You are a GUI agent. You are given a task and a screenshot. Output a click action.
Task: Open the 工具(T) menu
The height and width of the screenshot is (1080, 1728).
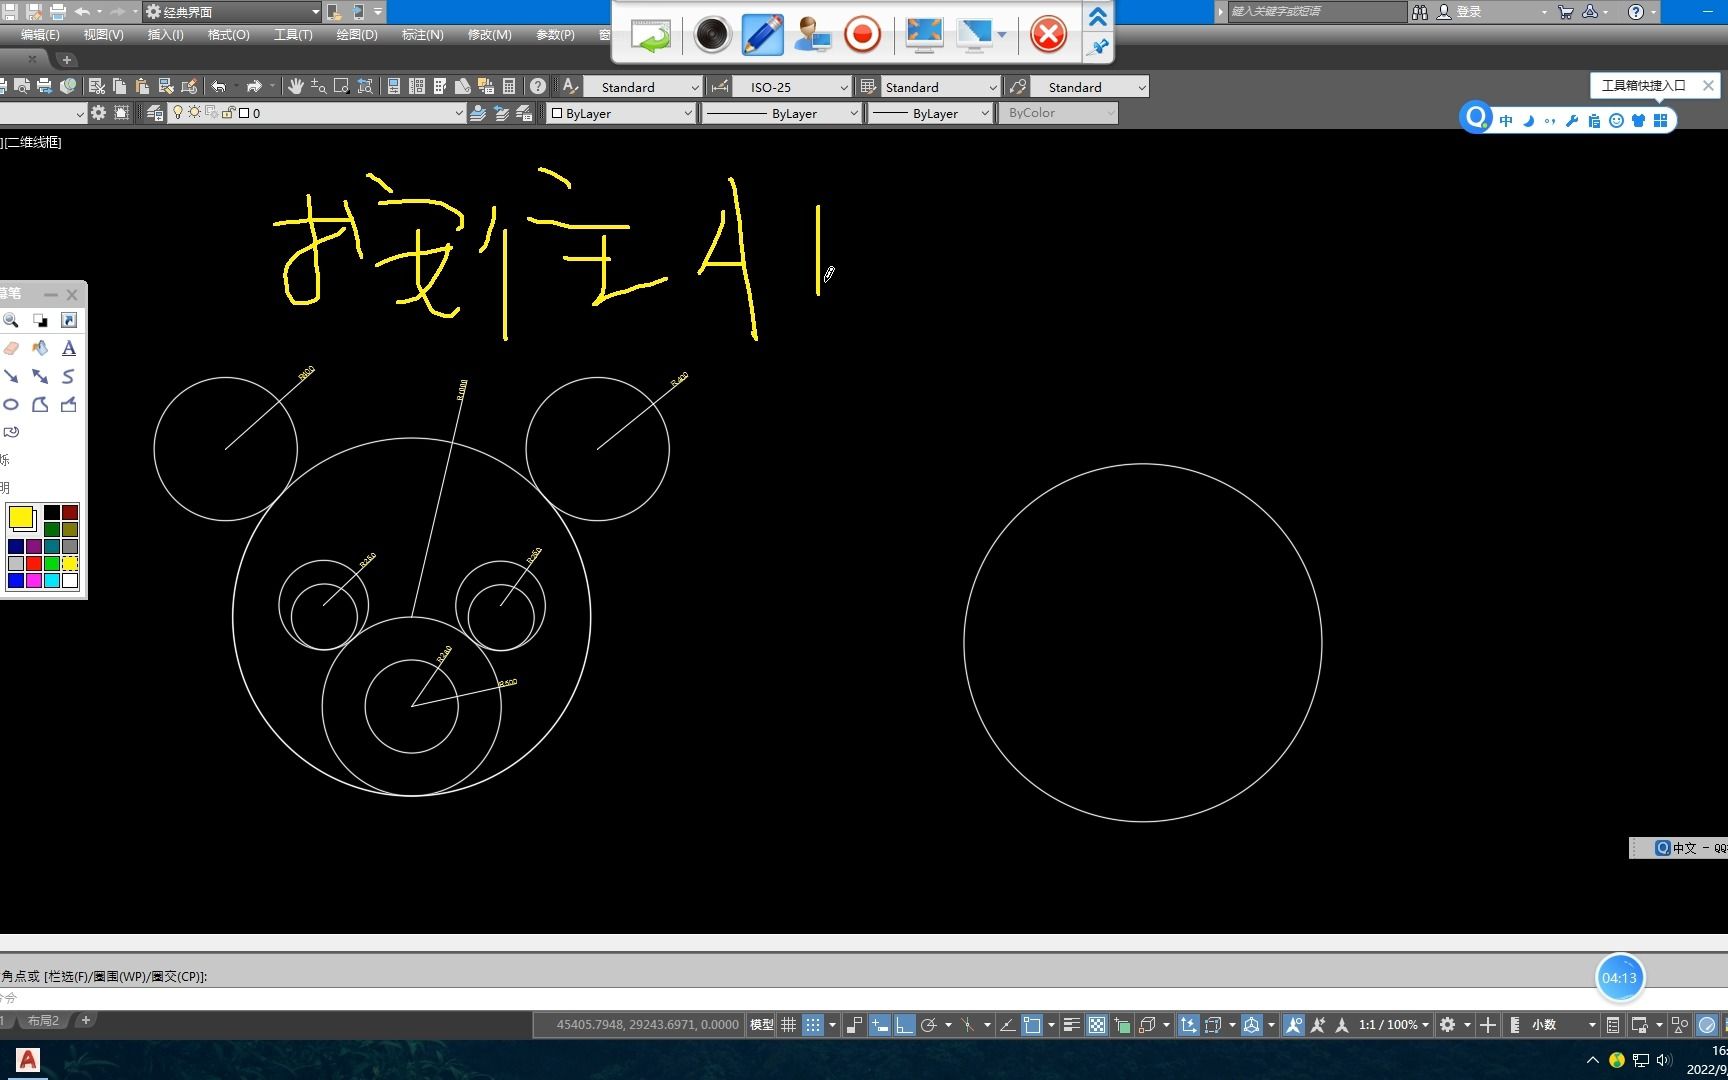coord(293,34)
